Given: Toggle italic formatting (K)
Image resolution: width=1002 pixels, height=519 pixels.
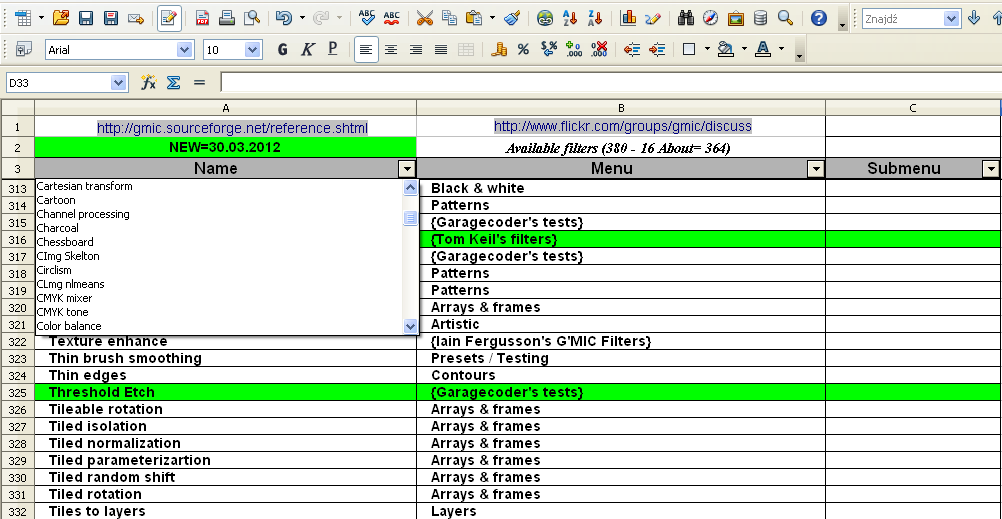Looking at the screenshot, I should (307, 49).
